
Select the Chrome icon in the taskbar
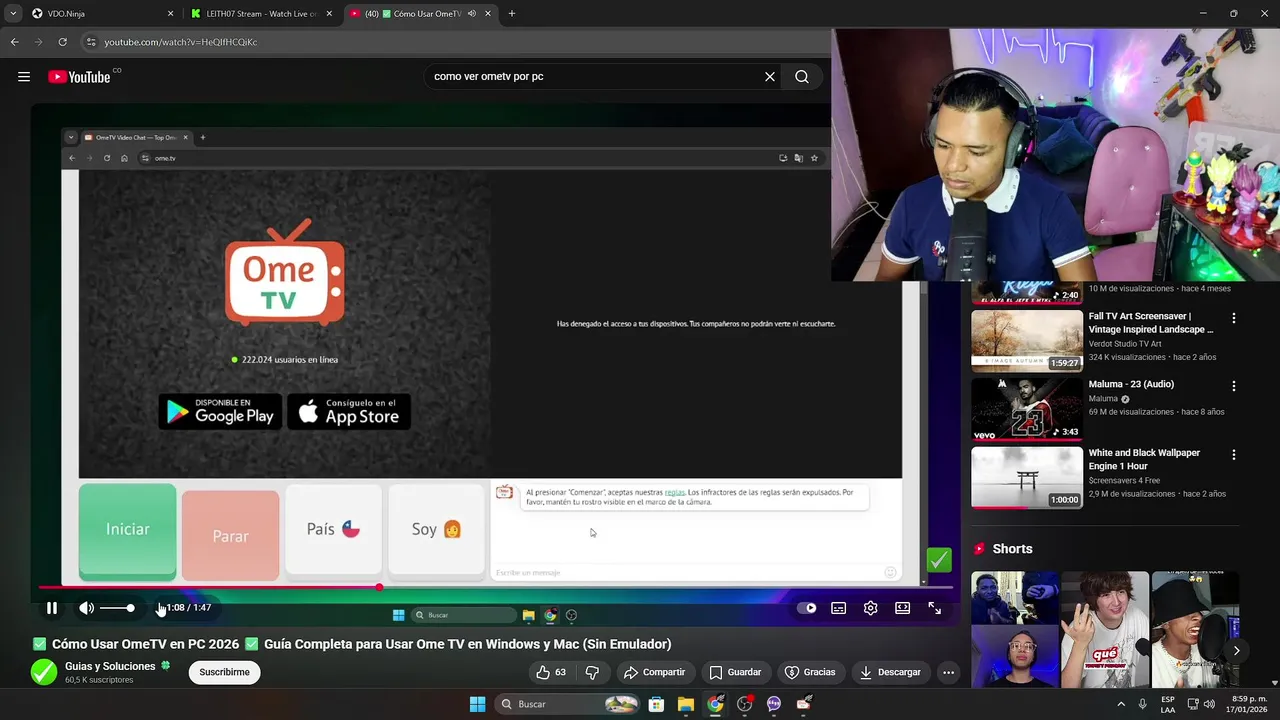coord(715,704)
